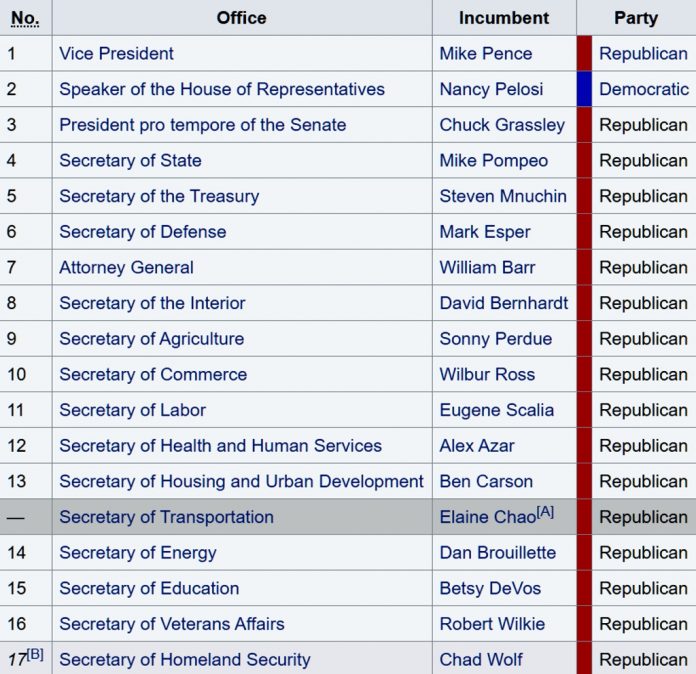
Task: Open the Secretary of Defense link
Action: click(x=142, y=232)
